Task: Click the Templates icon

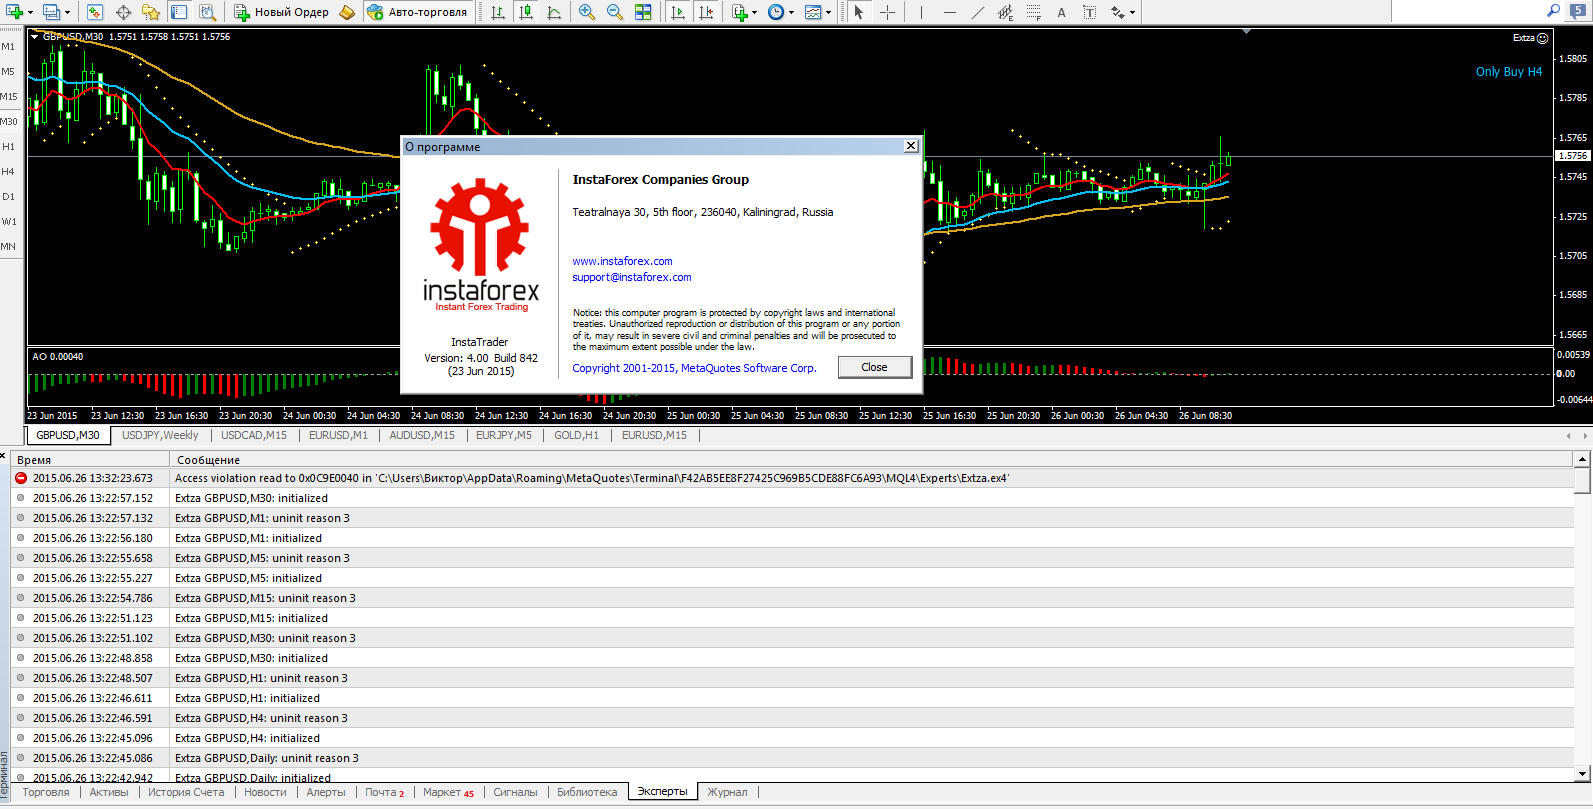Action: 813,12
